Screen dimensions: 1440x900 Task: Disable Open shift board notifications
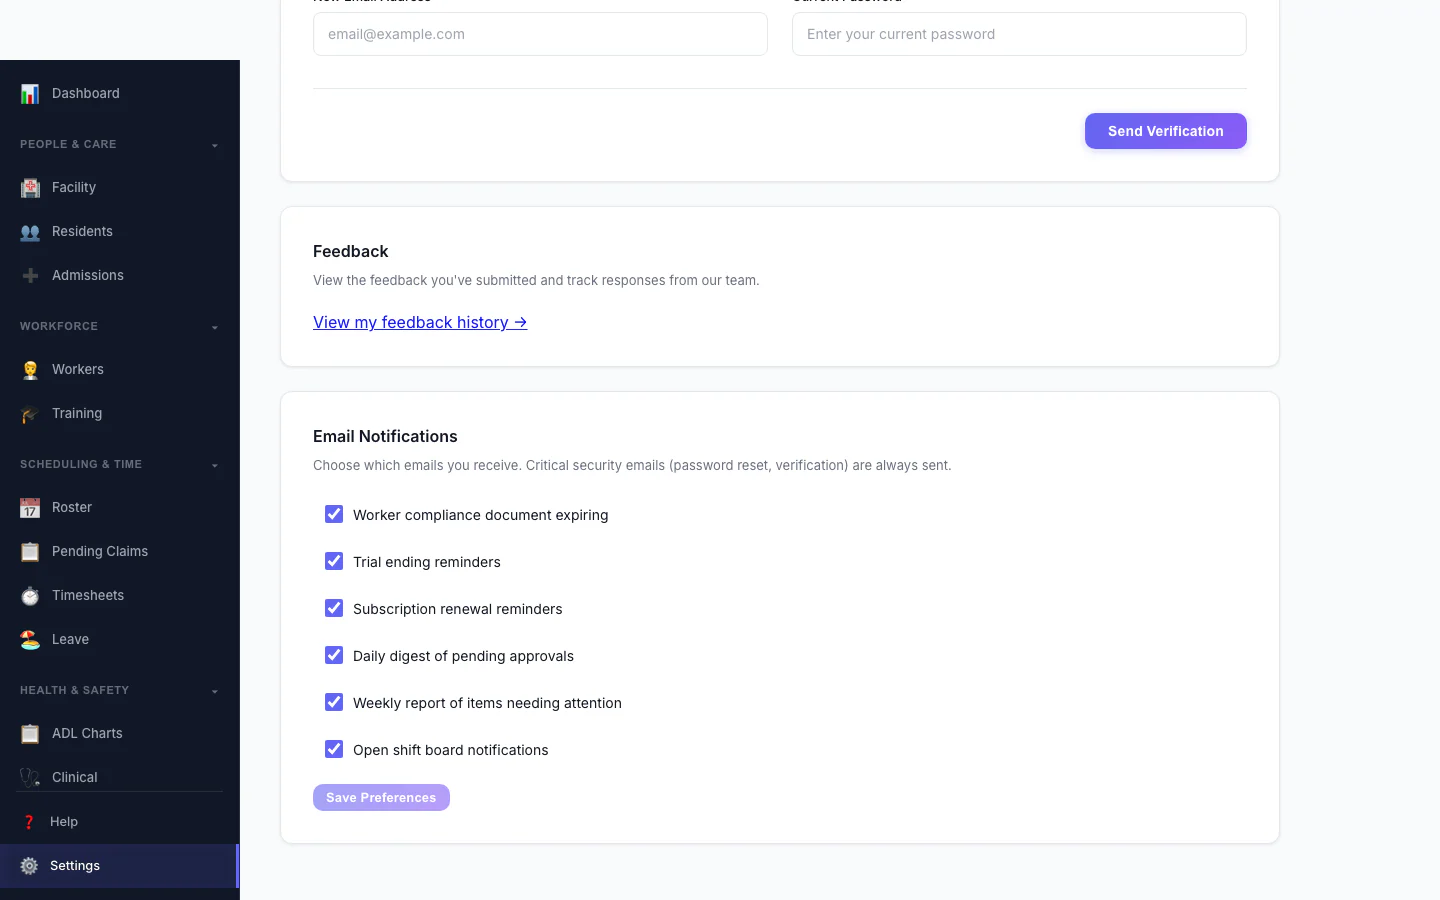coord(334,749)
